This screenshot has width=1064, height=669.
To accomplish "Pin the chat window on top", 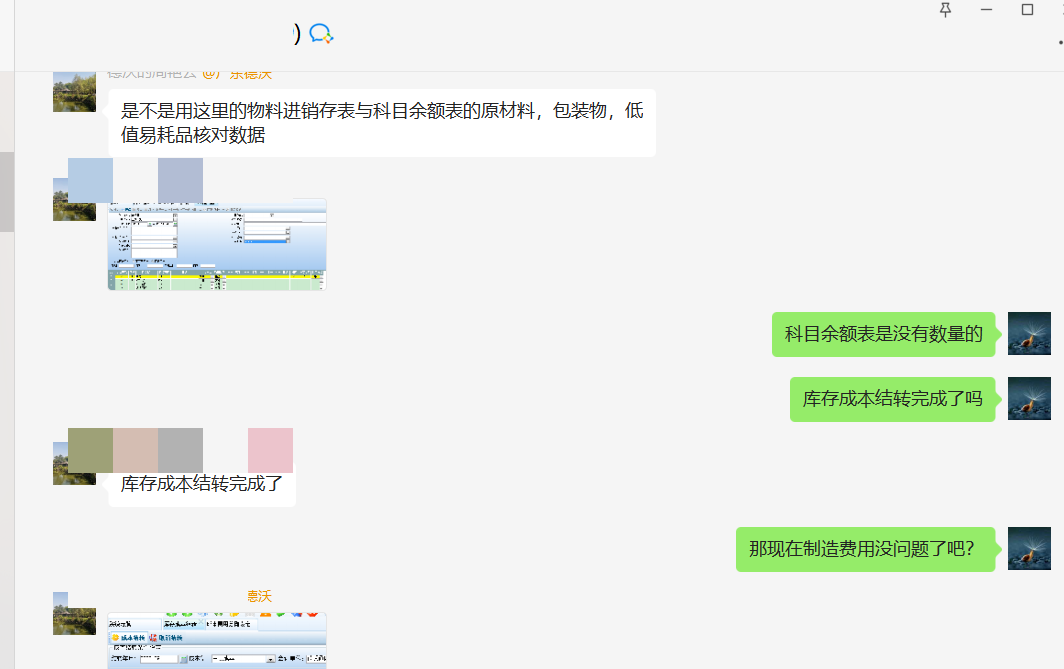I will click(945, 10).
